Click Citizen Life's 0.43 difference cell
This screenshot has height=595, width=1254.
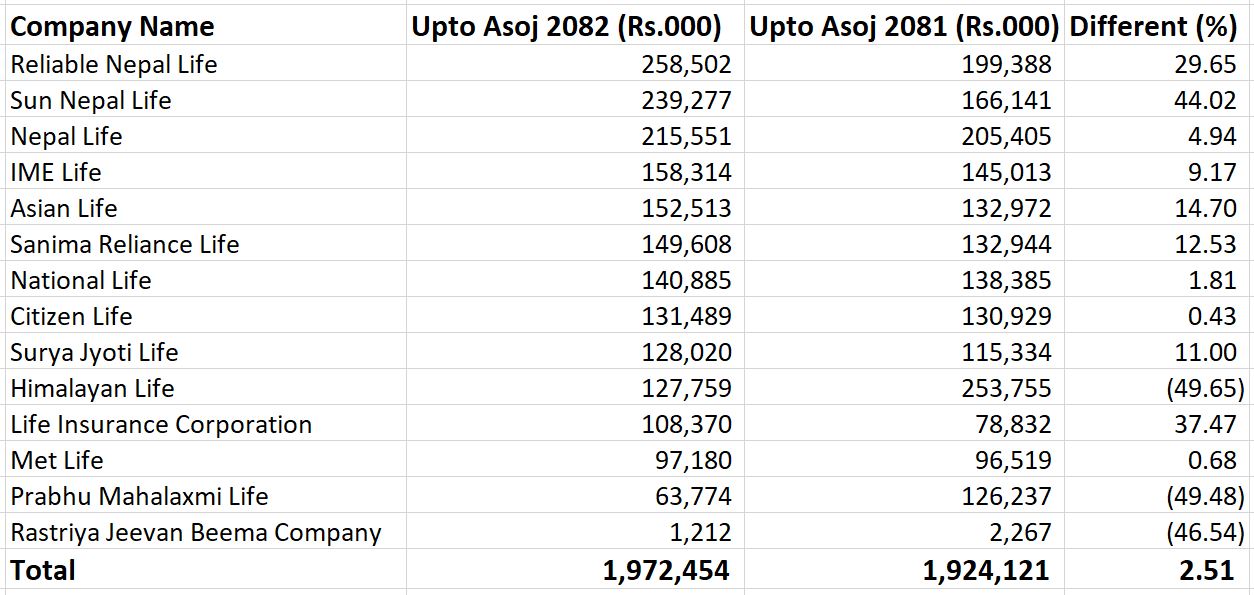click(x=1212, y=317)
